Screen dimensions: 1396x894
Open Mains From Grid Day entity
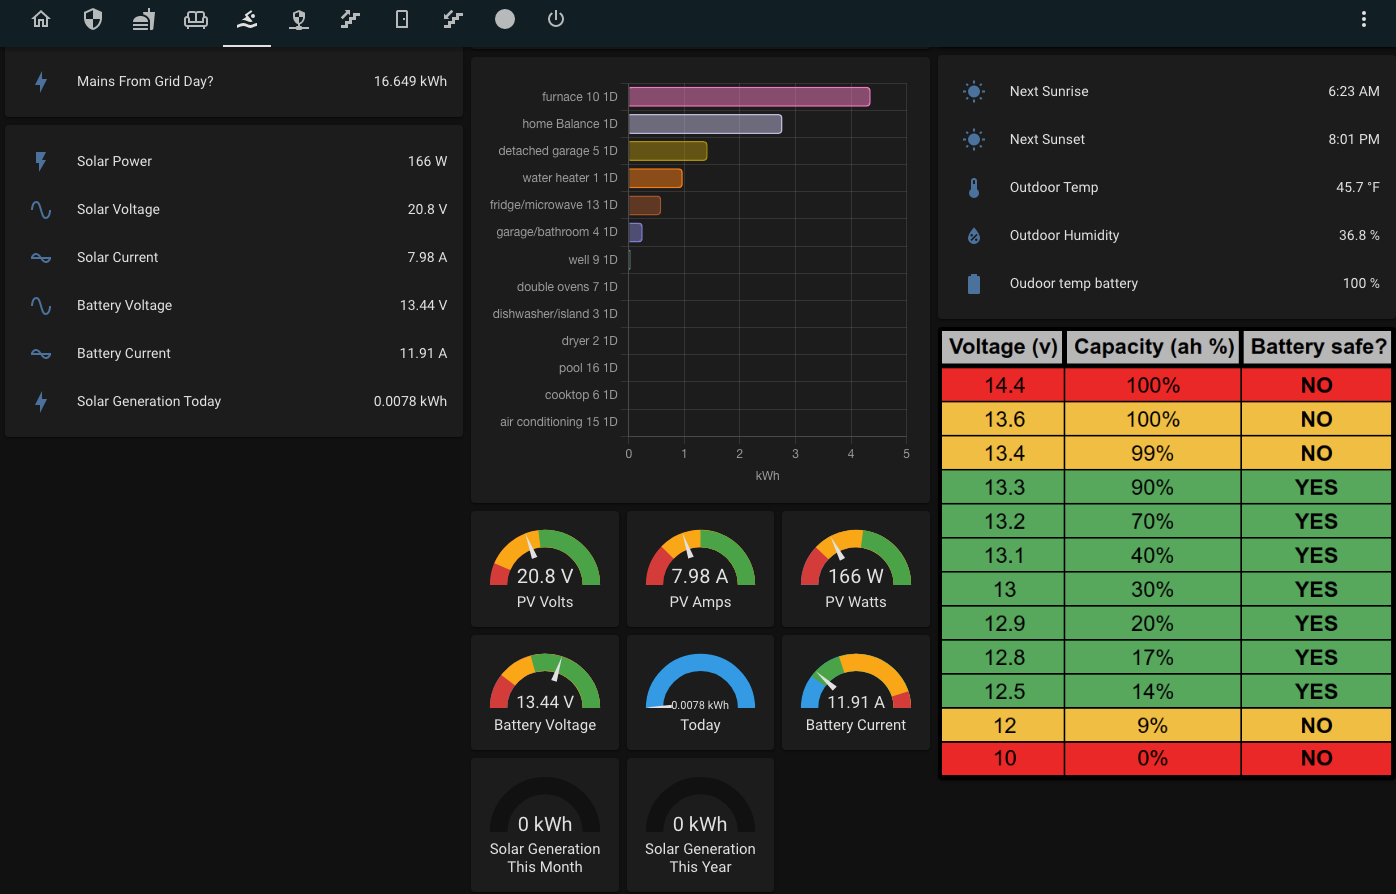pyautogui.click(x=234, y=81)
